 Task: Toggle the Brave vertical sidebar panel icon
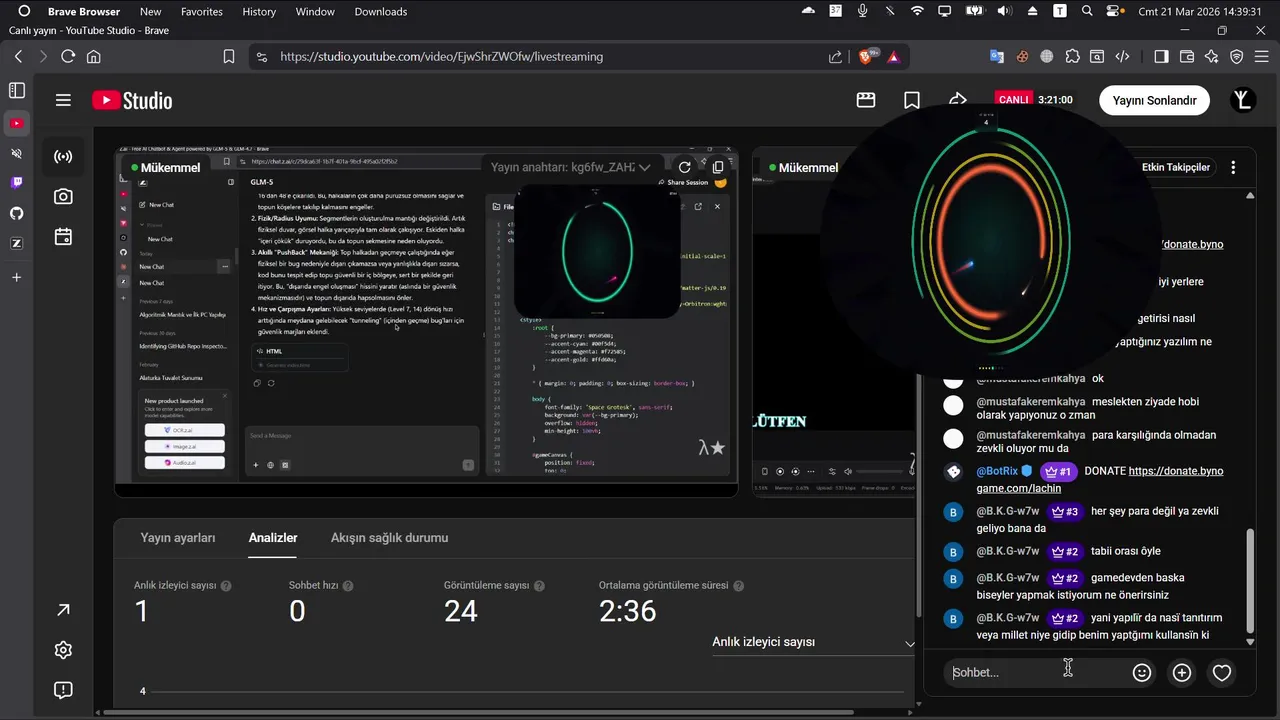tap(17, 91)
